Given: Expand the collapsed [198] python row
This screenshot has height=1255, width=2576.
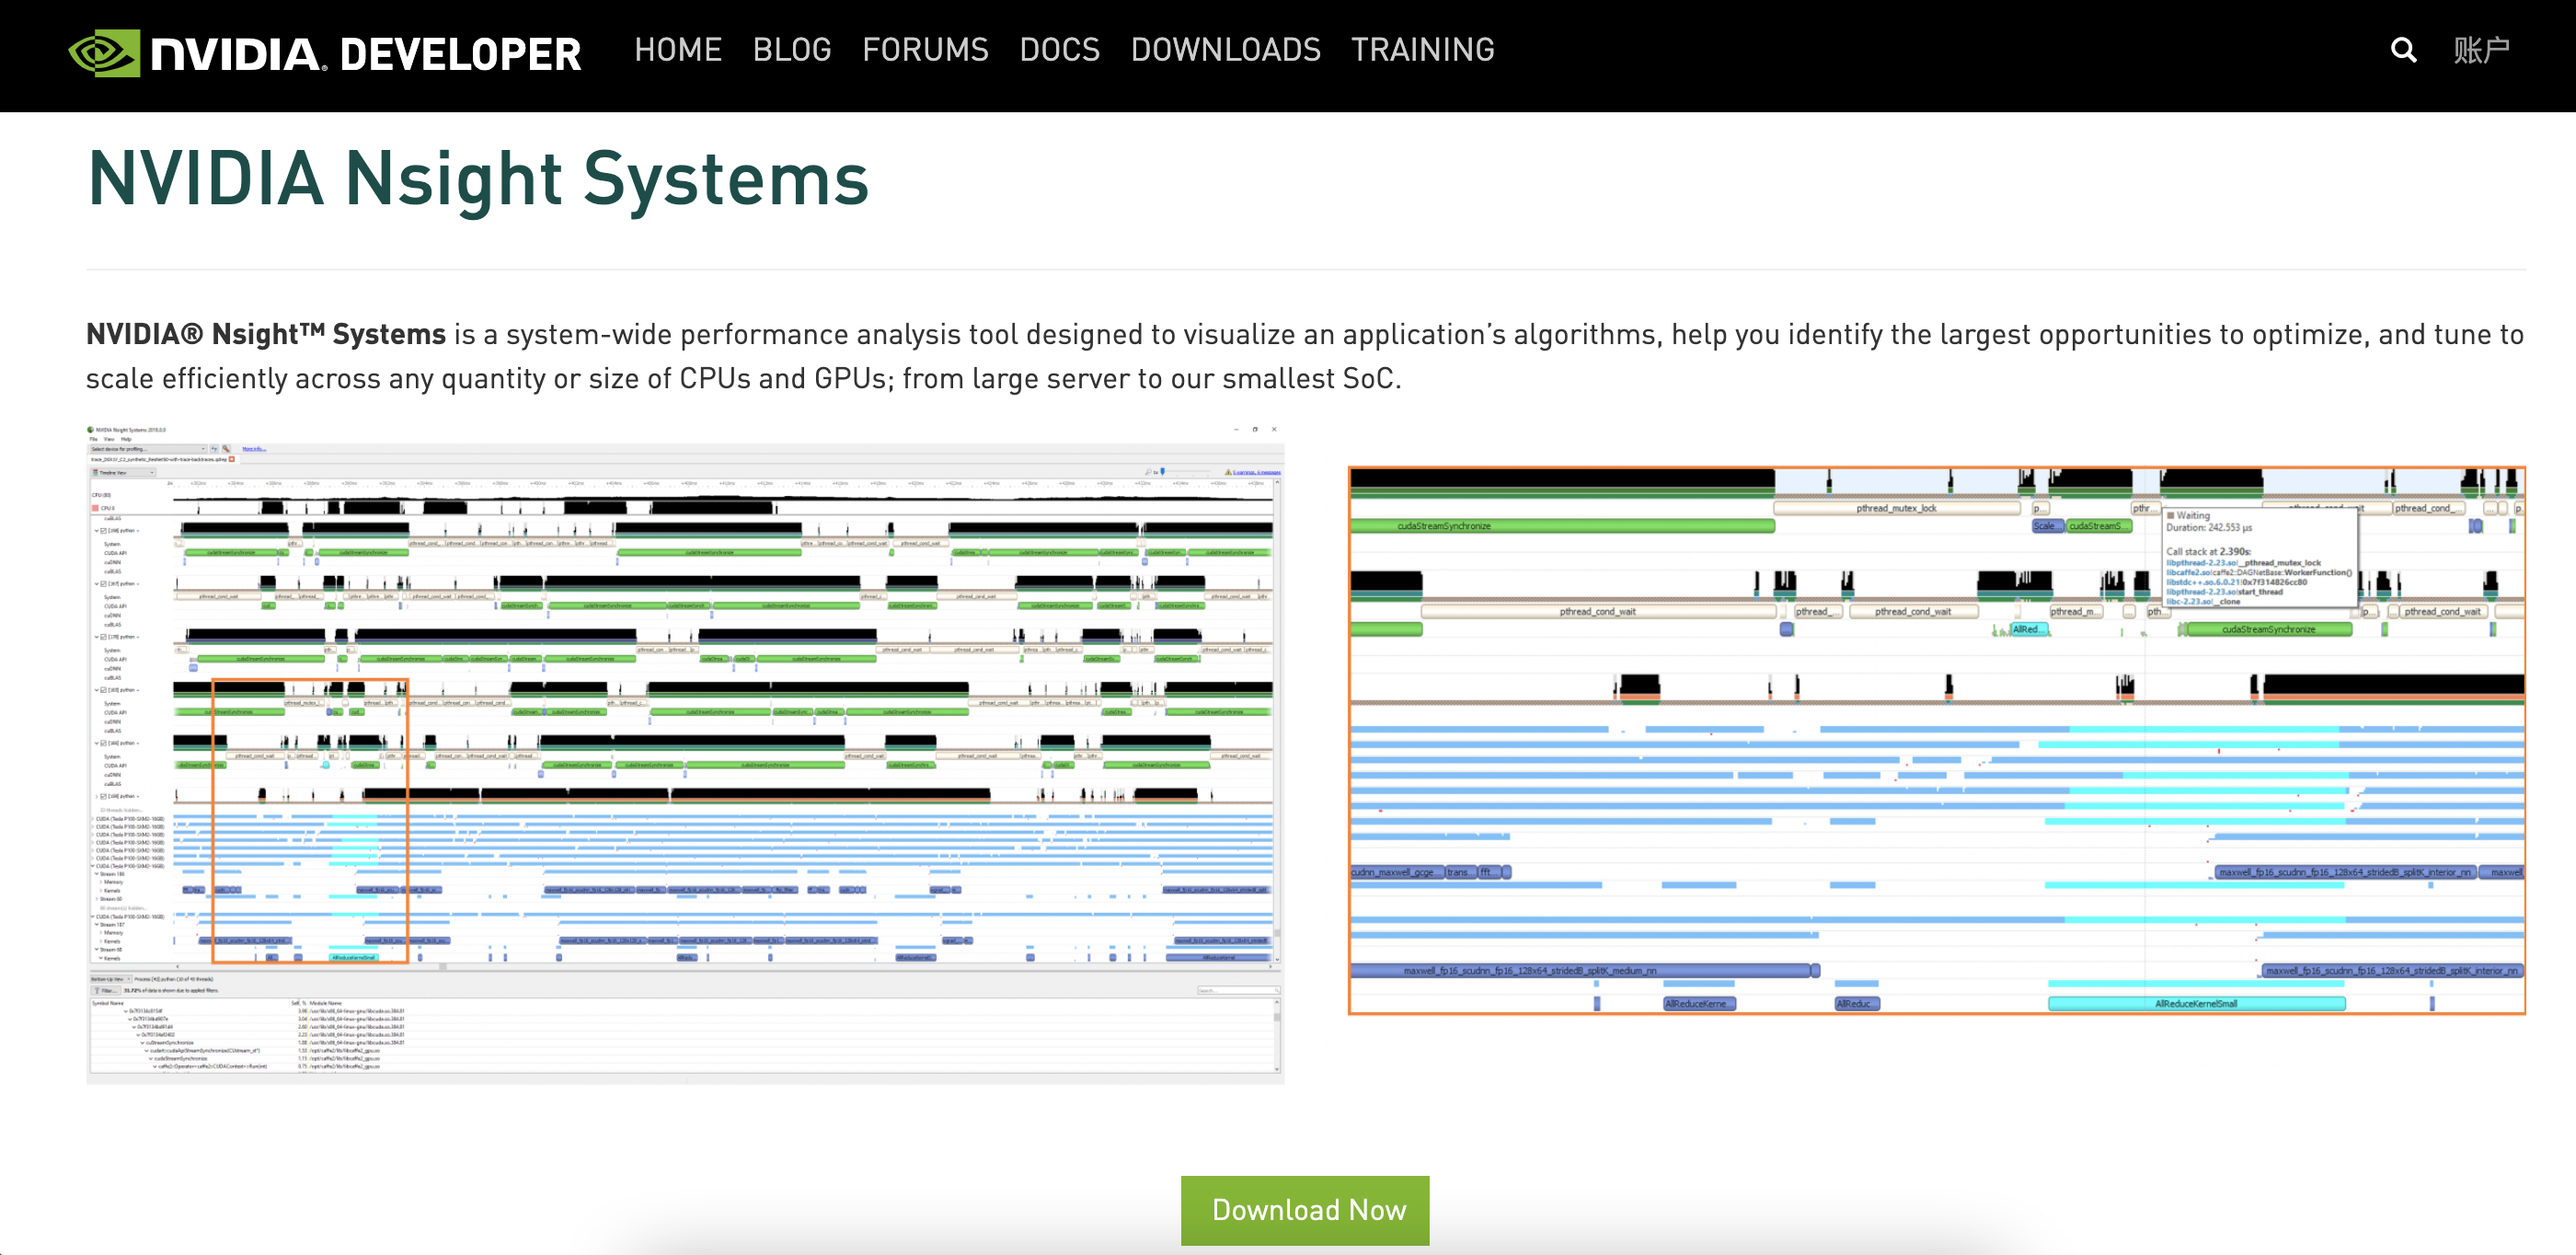Looking at the screenshot, I should coord(96,797).
